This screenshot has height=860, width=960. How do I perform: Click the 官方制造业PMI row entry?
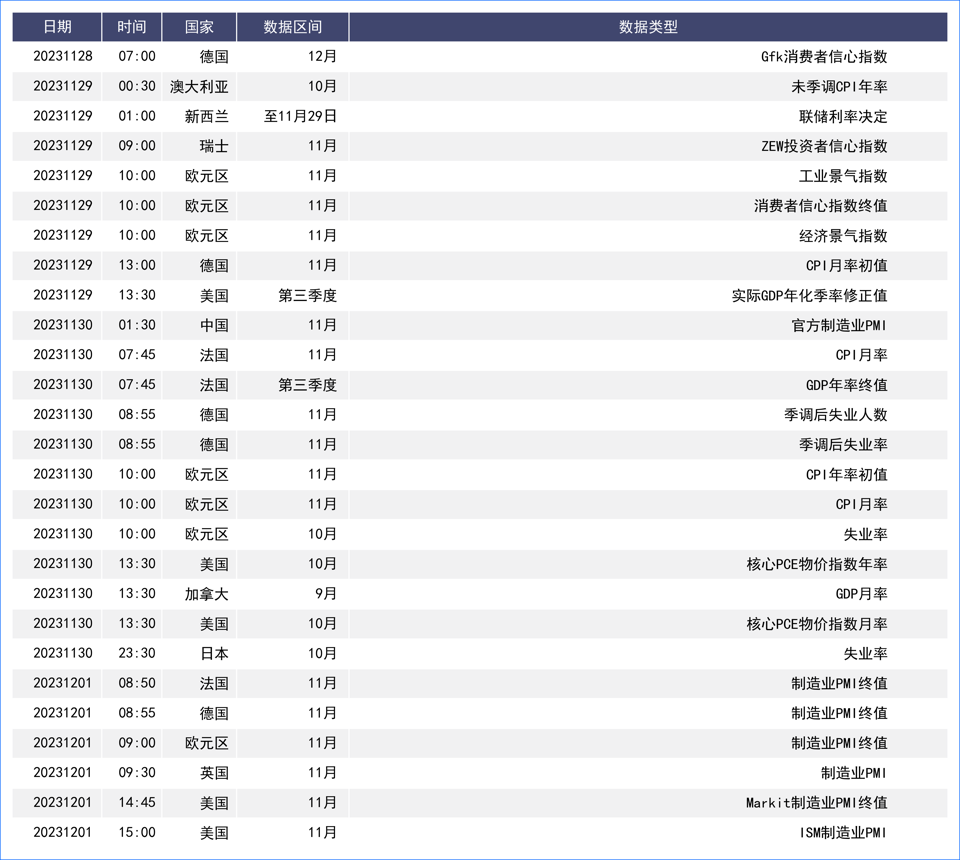pos(838,325)
